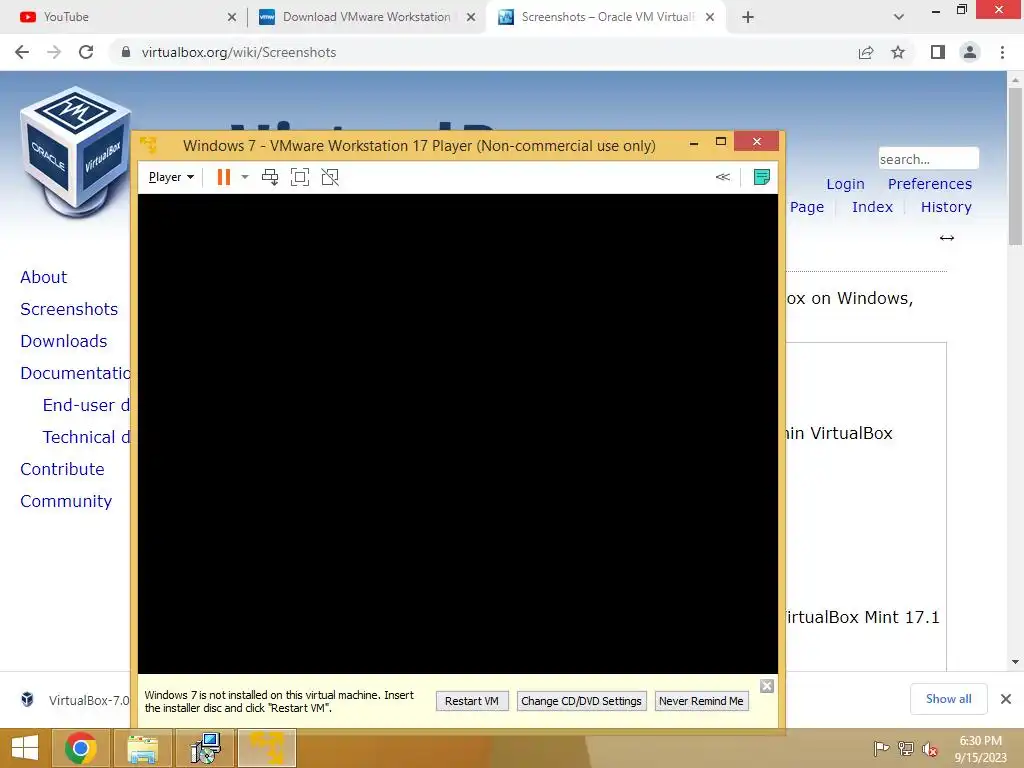Viewport: 1024px width, 768px height.
Task: Click Show all downloads button
Action: [948, 699]
